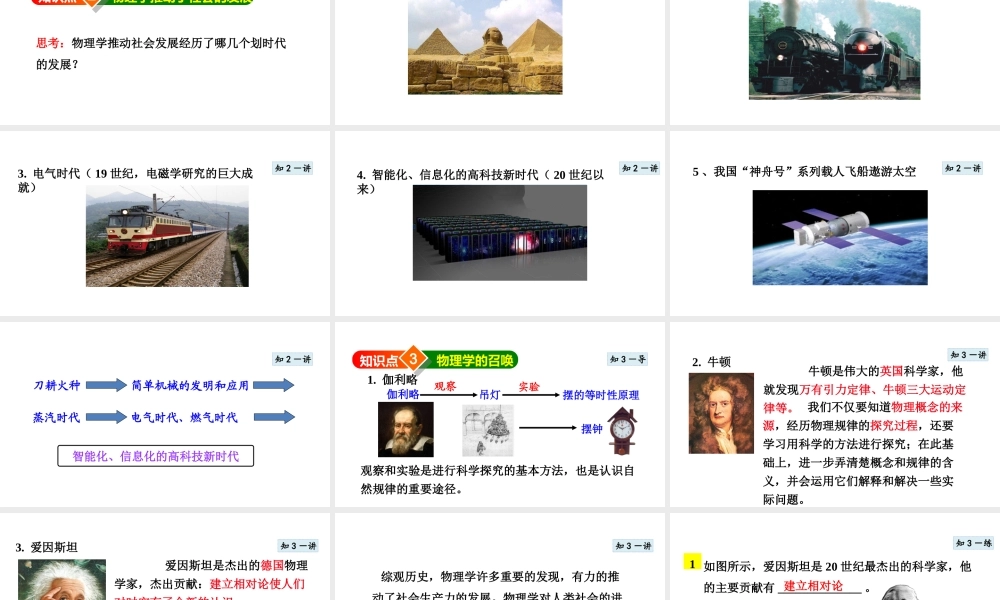
Task: Click the heading 2. 牛顿
Action: [711, 362]
